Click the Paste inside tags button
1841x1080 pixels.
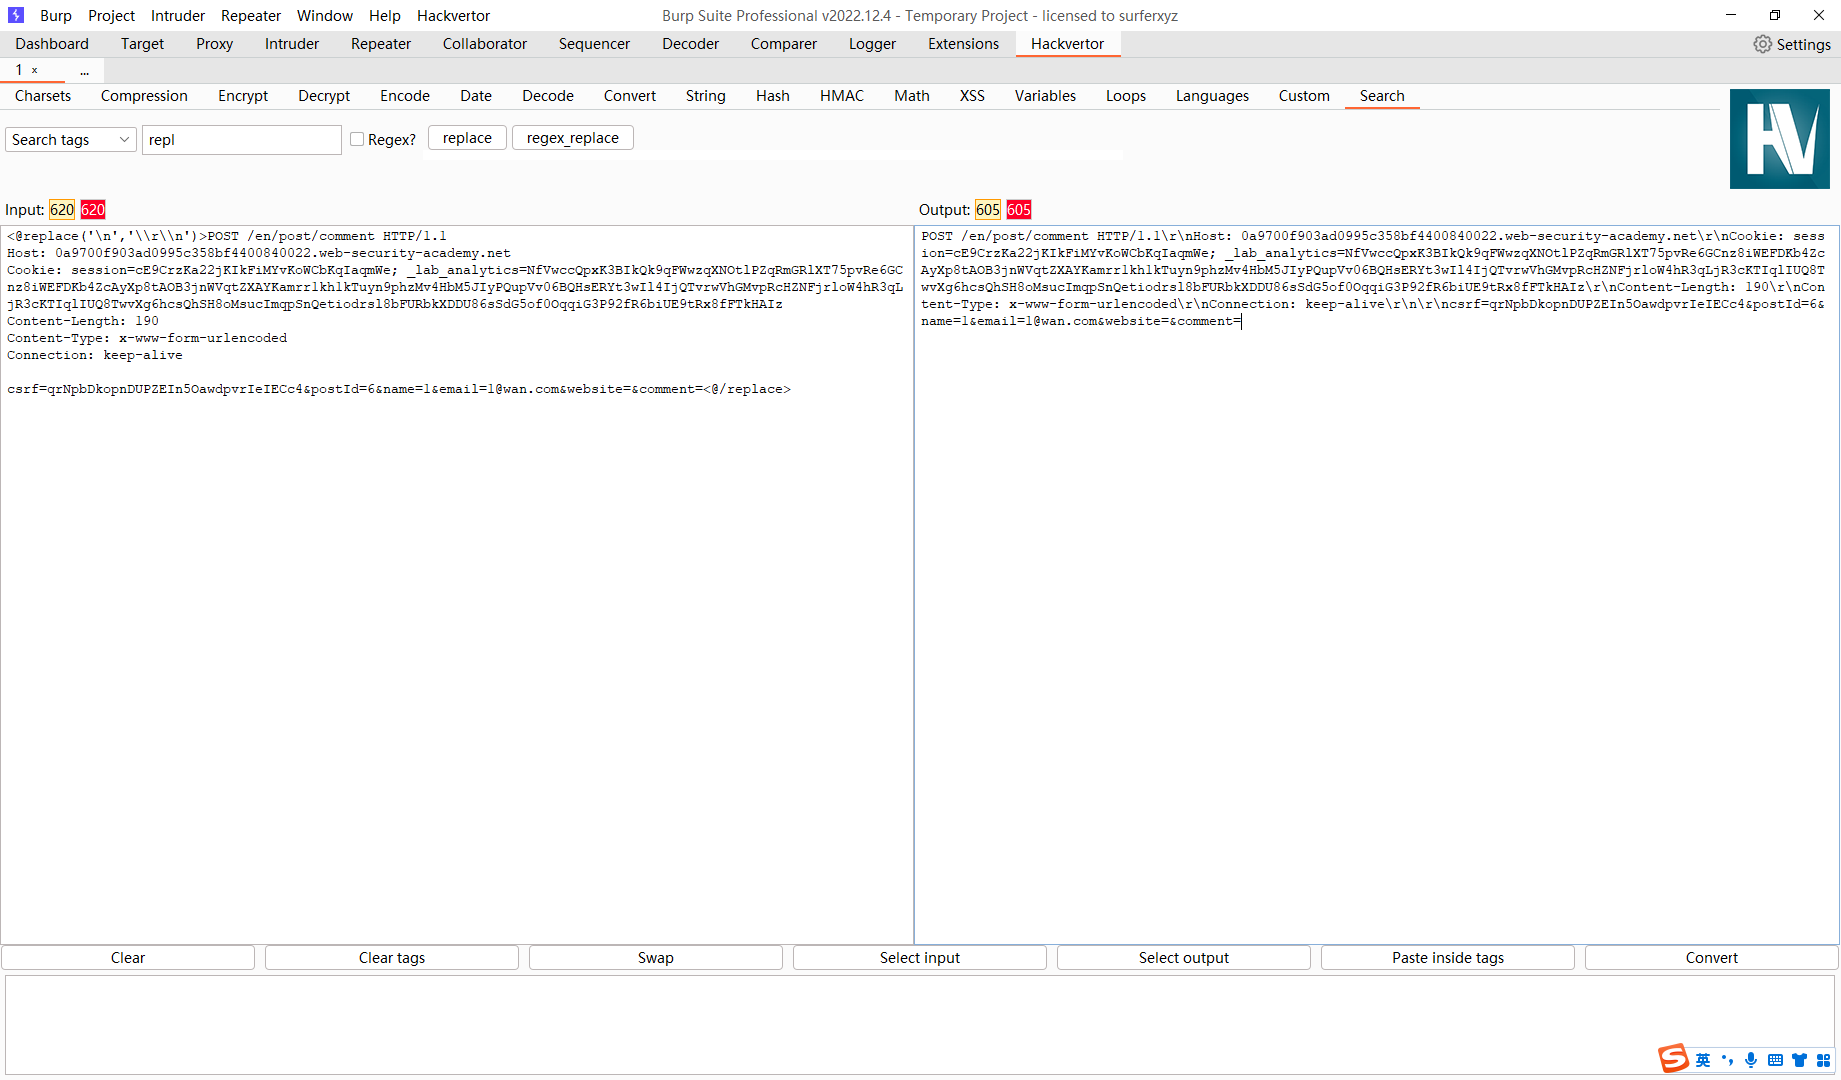[1448, 958]
